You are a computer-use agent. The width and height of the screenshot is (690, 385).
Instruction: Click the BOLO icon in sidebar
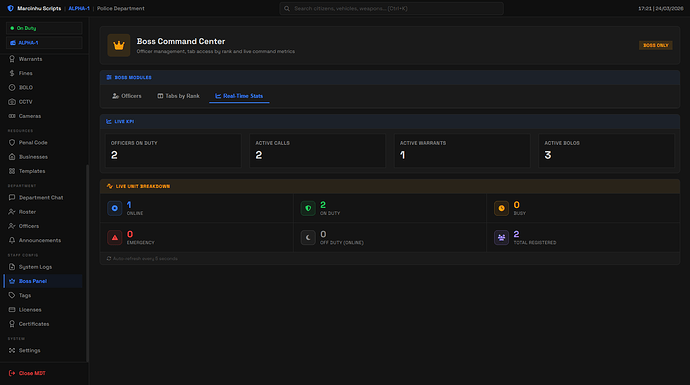click(12, 88)
